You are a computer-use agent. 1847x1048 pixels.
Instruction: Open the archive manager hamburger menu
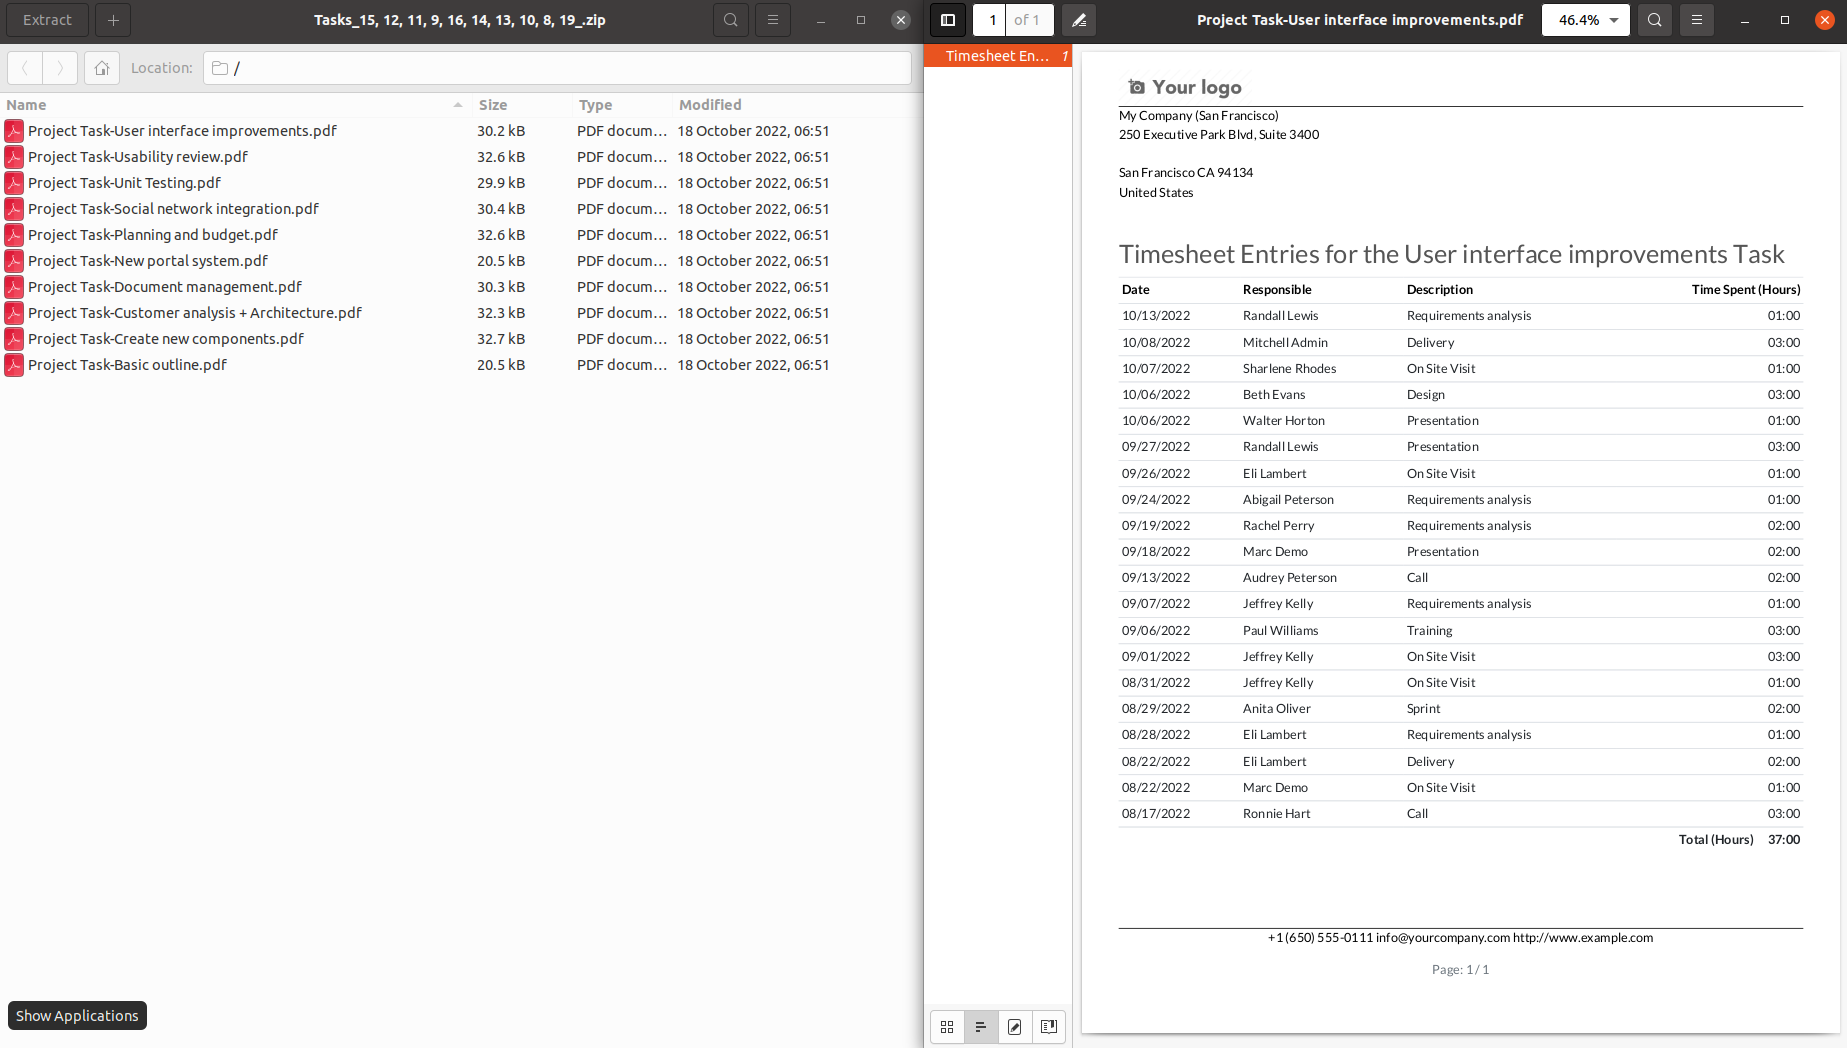(773, 20)
